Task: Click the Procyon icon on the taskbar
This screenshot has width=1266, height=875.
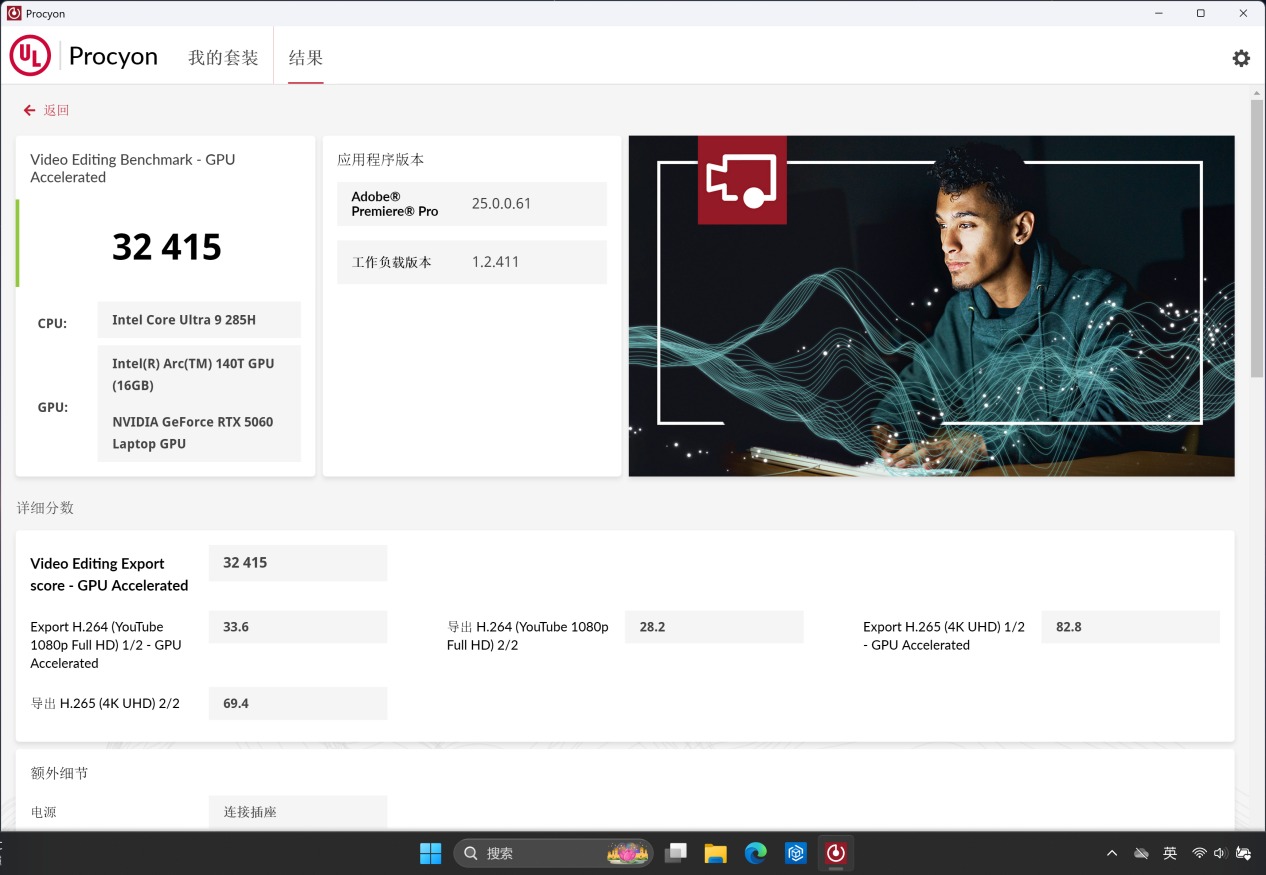Action: tap(835, 853)
